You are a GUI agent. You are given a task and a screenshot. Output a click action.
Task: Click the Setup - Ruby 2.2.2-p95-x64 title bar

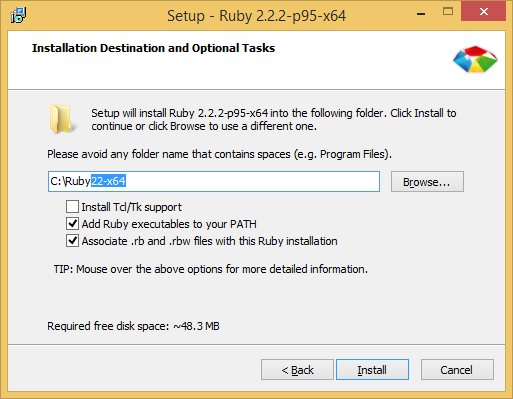click(x=256, y=16)
